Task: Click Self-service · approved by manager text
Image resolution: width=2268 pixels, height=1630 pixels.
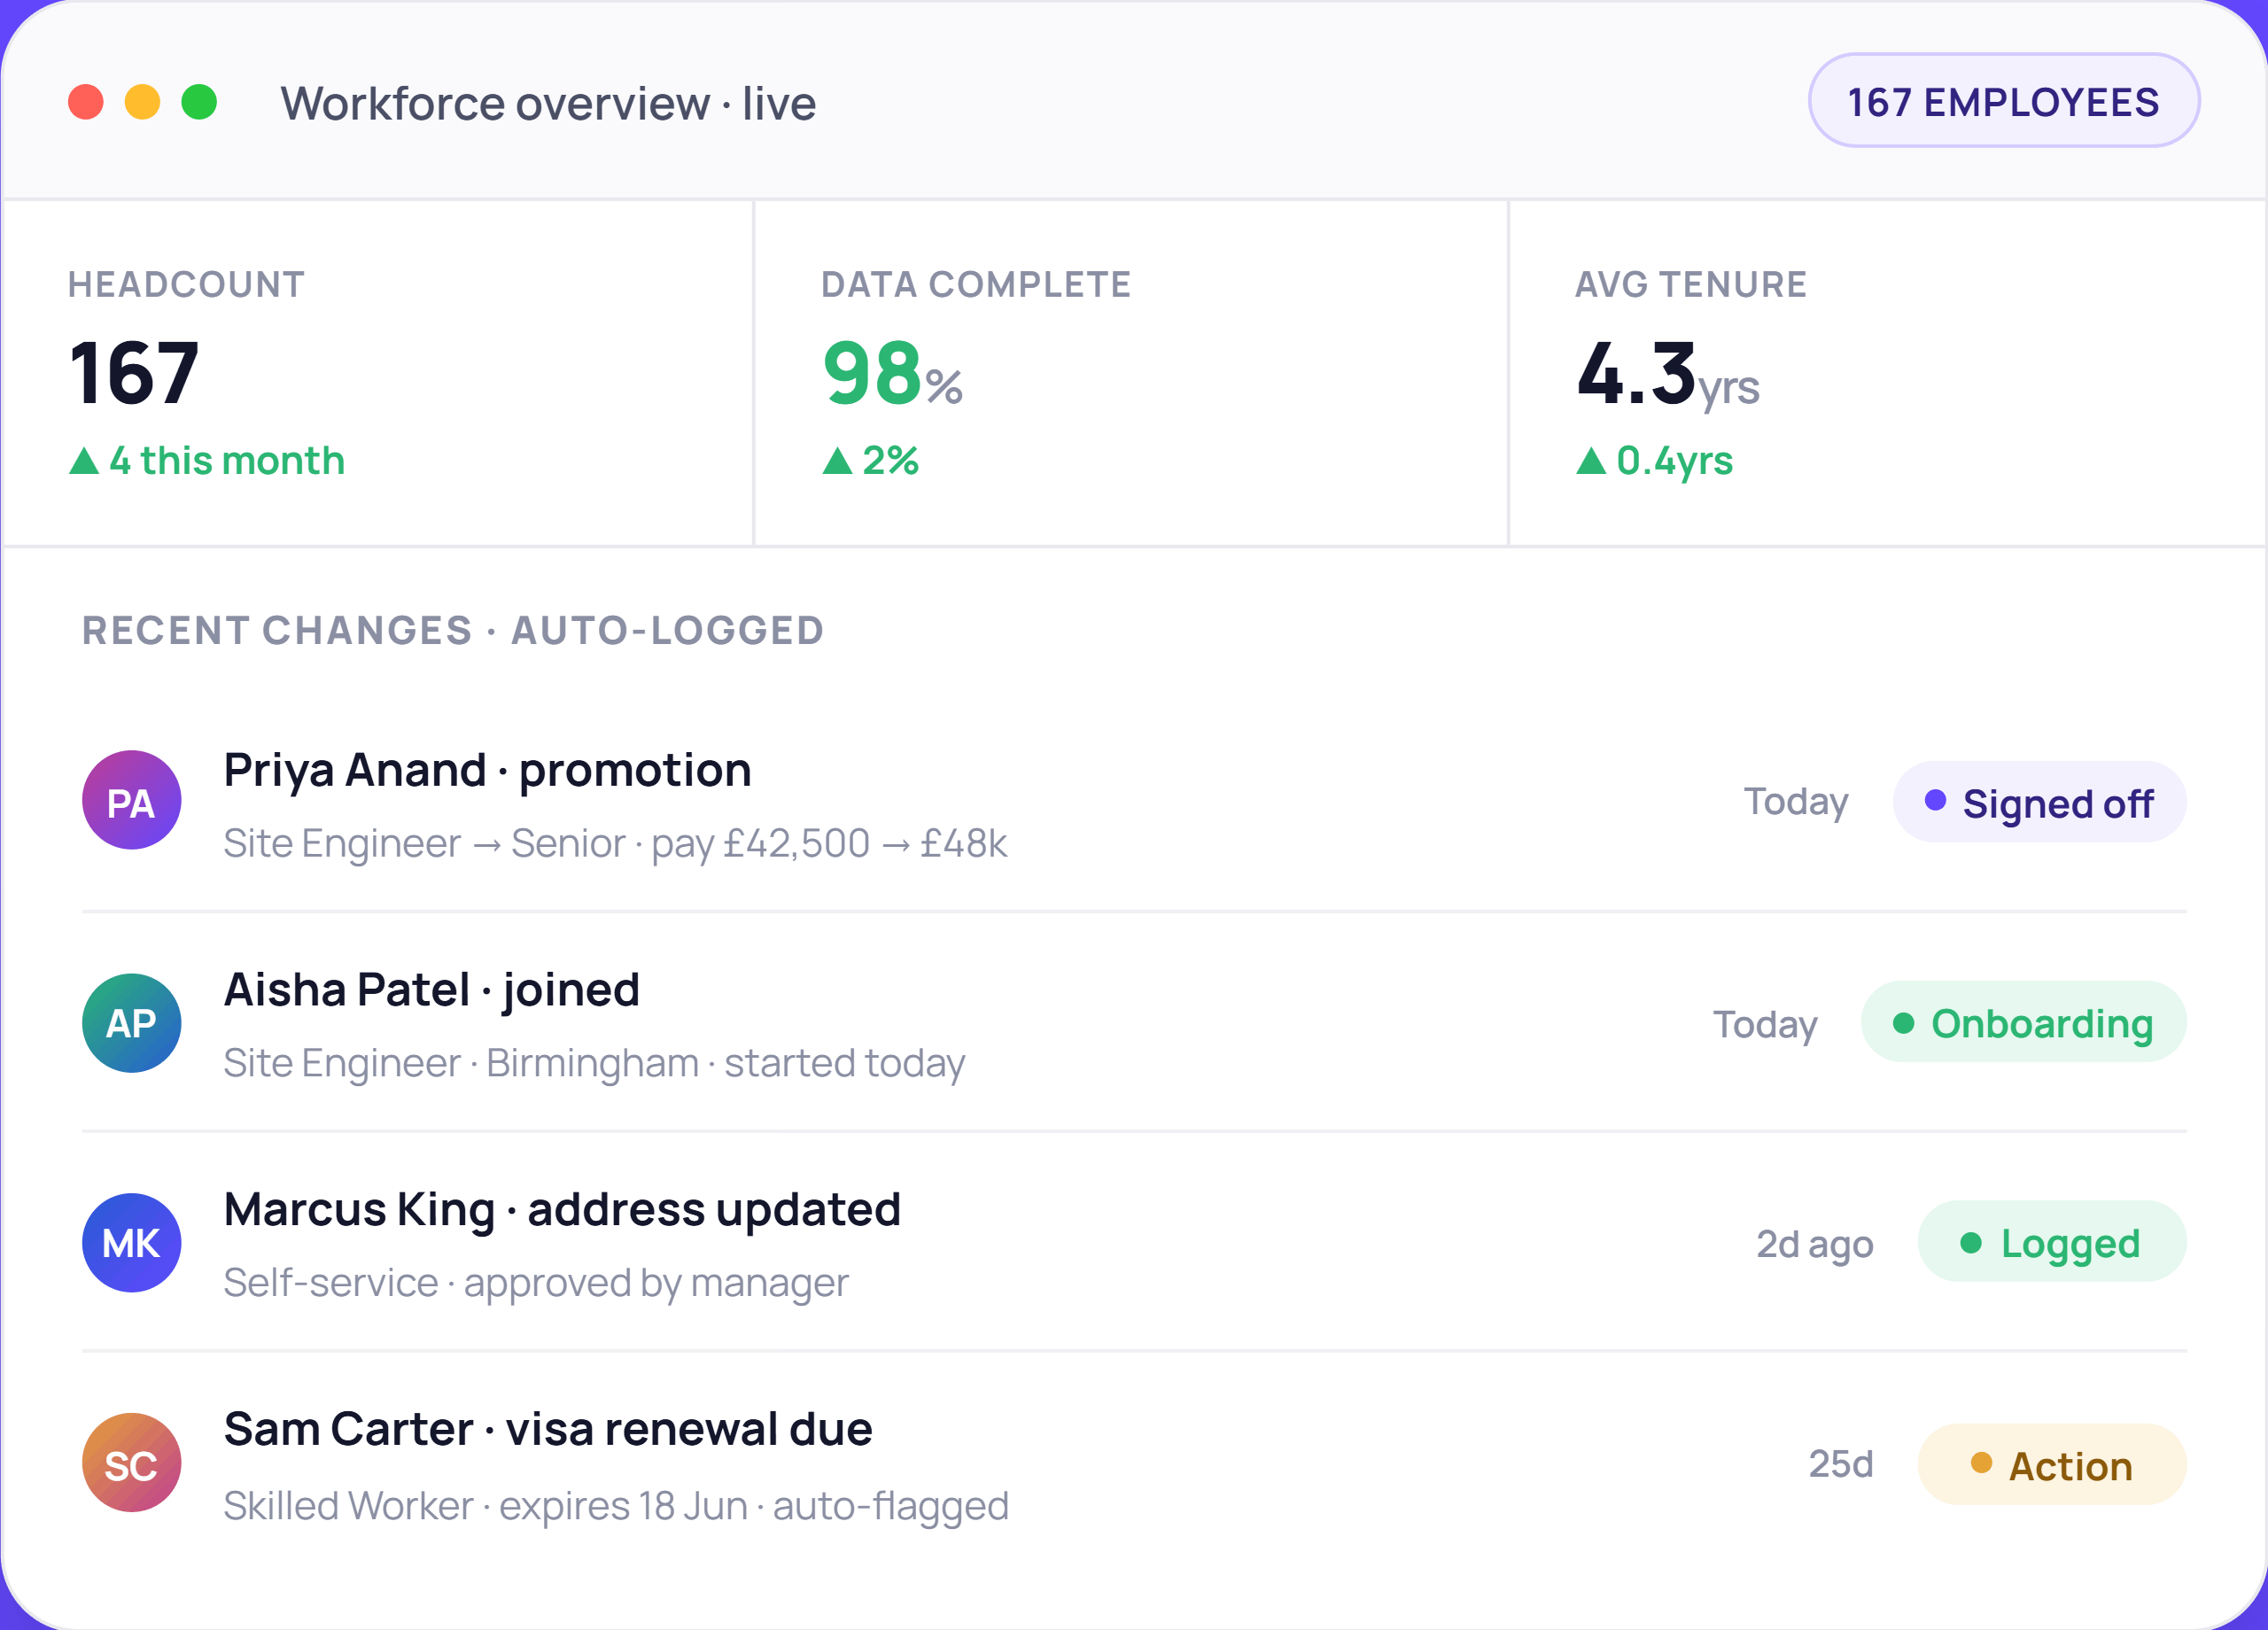Action: point(536,1284)
